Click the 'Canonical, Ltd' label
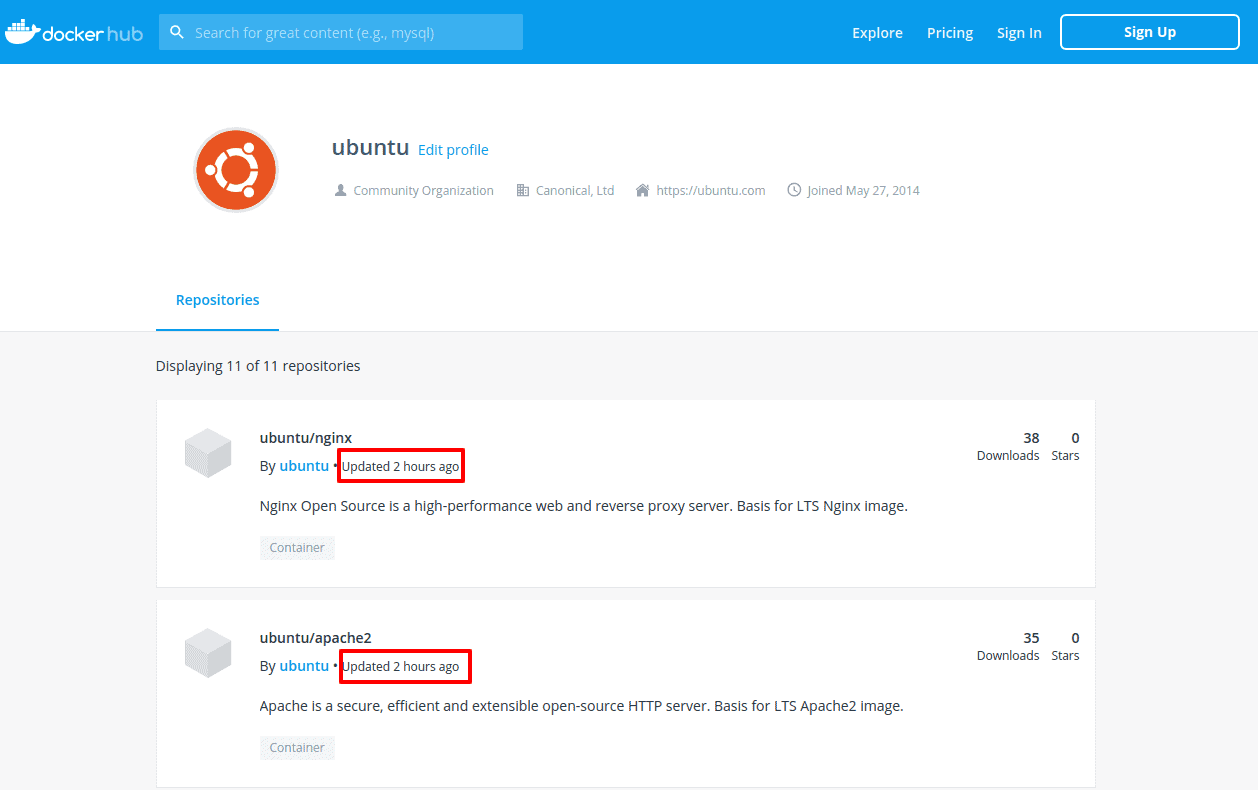The image size is (1258, 790). pos(575,190)
